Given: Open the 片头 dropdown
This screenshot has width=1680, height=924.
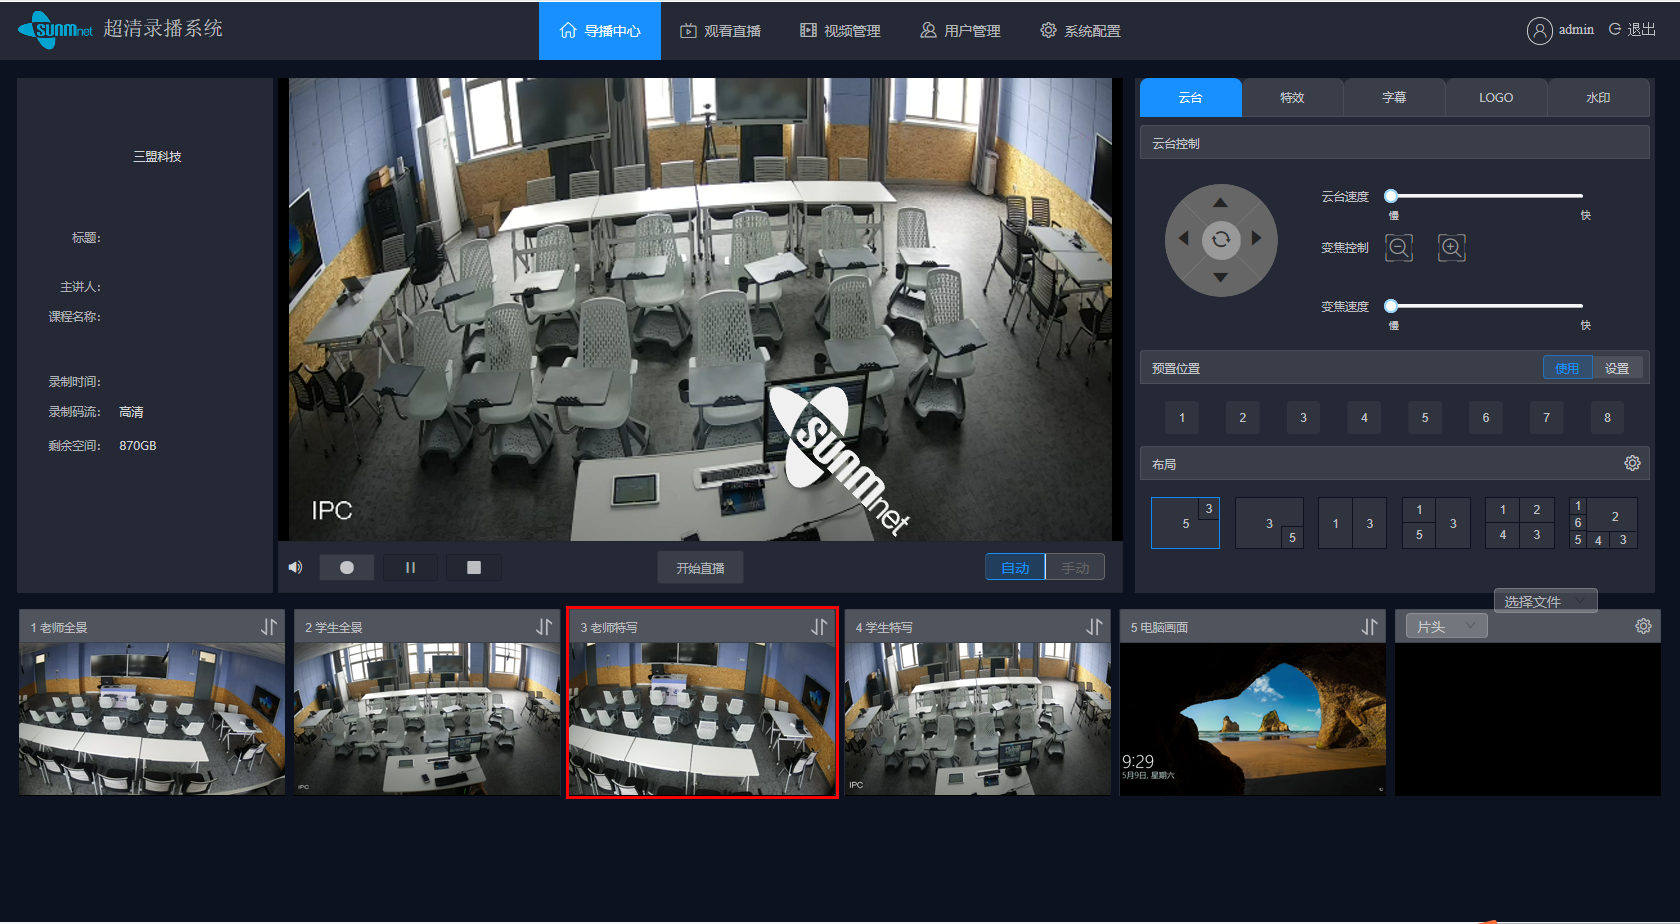Looking at the screenshot, I should pos(1446,627).
